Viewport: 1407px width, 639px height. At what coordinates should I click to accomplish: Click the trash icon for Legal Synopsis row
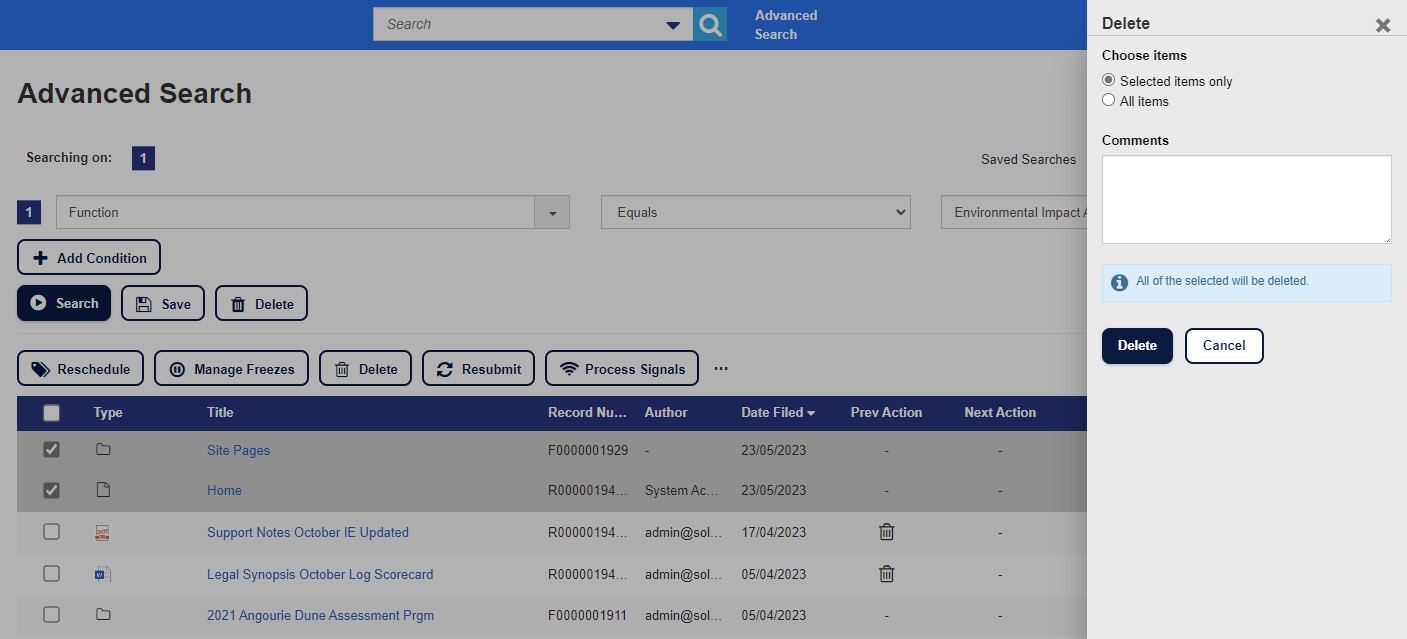[886, 574]
